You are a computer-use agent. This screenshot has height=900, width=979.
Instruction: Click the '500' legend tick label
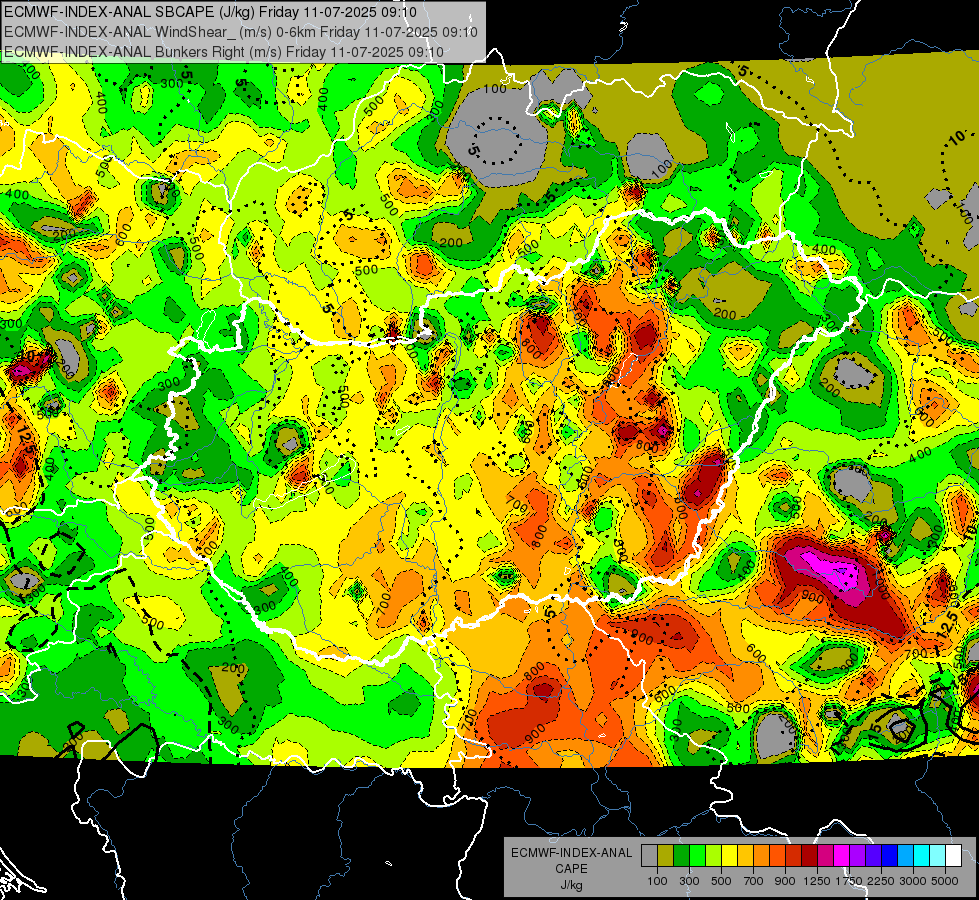point(721,881)
